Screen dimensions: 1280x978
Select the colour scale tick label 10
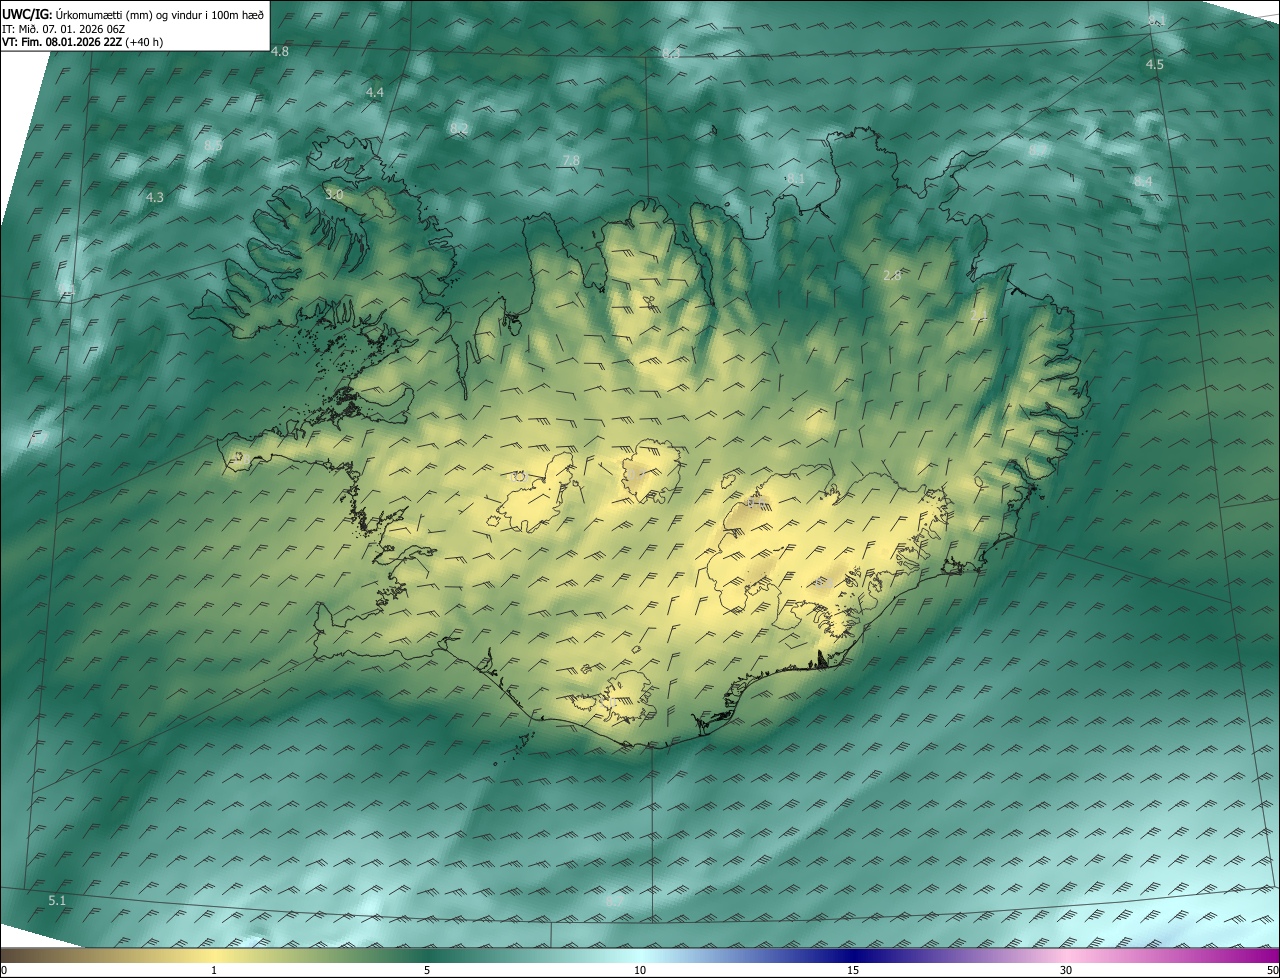640,970
